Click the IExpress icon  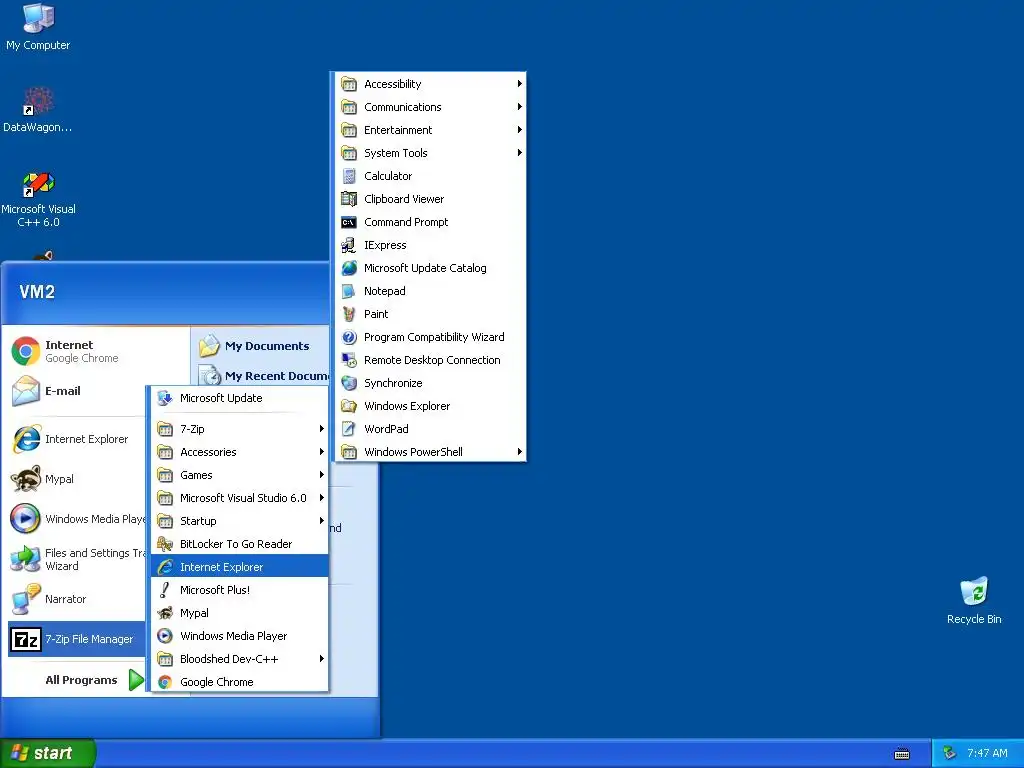pyautogui.click(x=349, y=245)
